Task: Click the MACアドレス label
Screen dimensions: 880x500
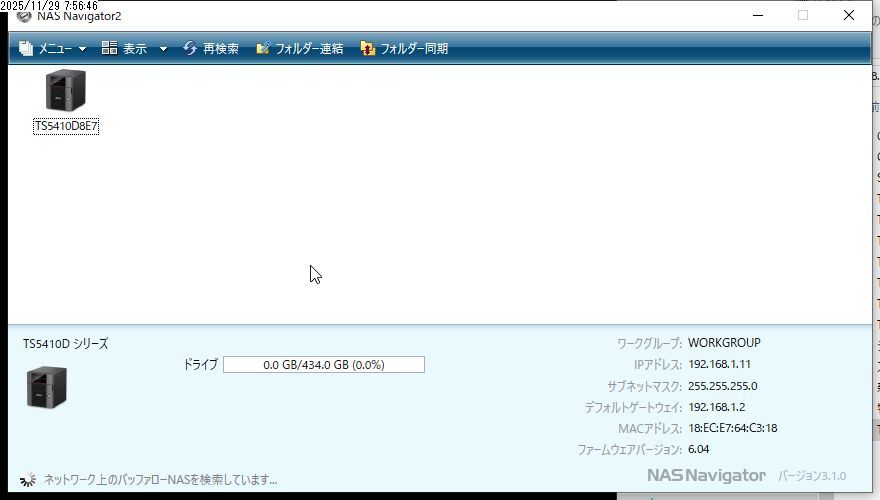Action: [650, 429]
